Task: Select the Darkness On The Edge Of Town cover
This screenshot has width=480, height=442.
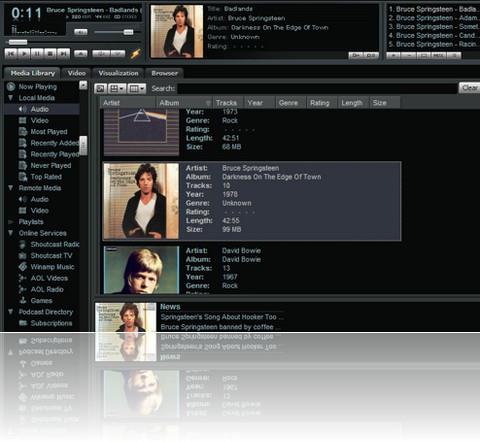Action: [141, 201]
